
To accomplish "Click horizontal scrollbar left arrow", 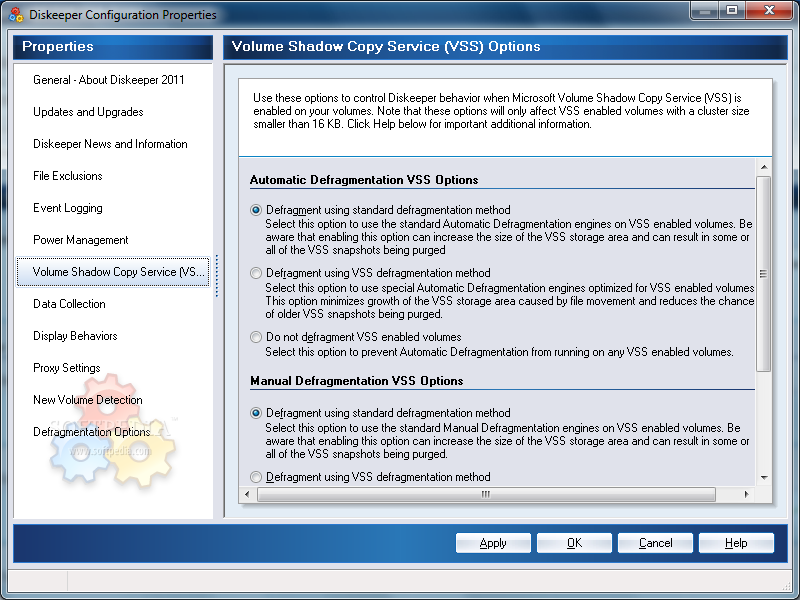I will pyautogui.click(x=247, y=494).
